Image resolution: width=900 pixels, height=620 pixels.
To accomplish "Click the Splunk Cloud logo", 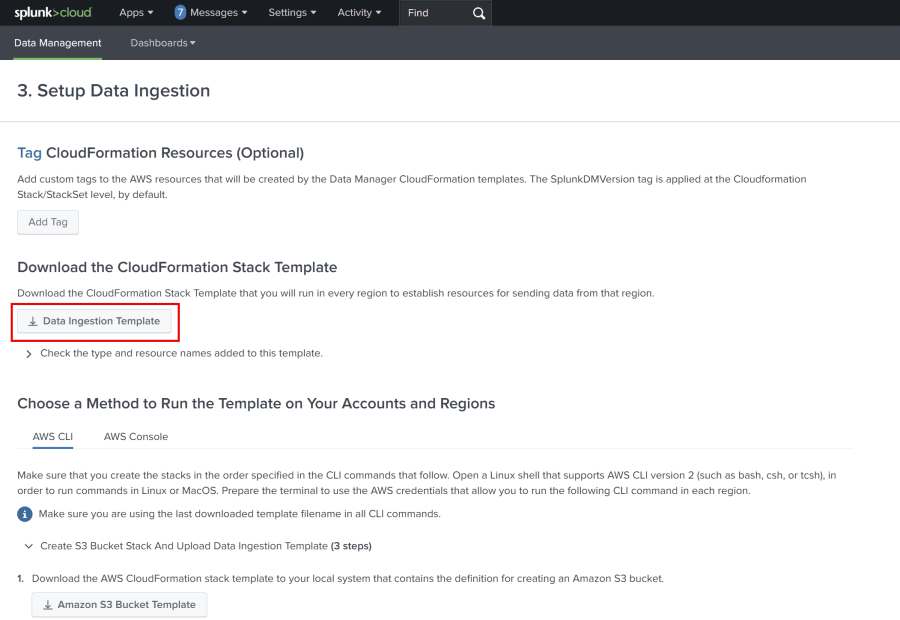I will point(52,13).
